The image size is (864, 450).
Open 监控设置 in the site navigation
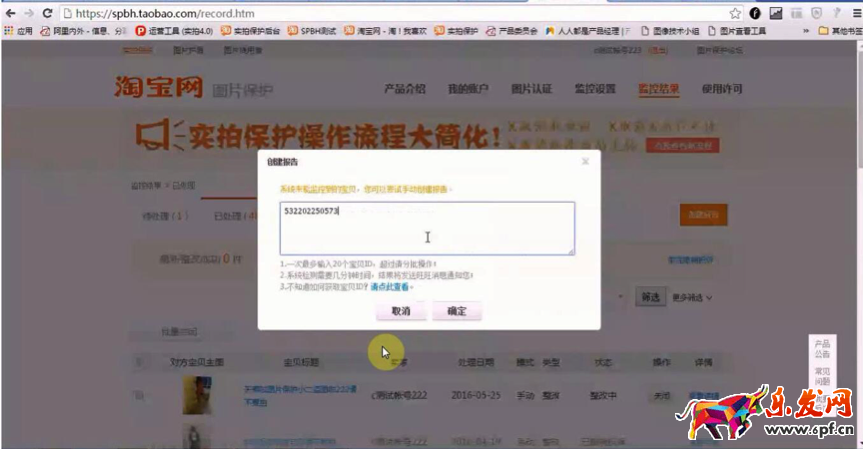[595, 89]
